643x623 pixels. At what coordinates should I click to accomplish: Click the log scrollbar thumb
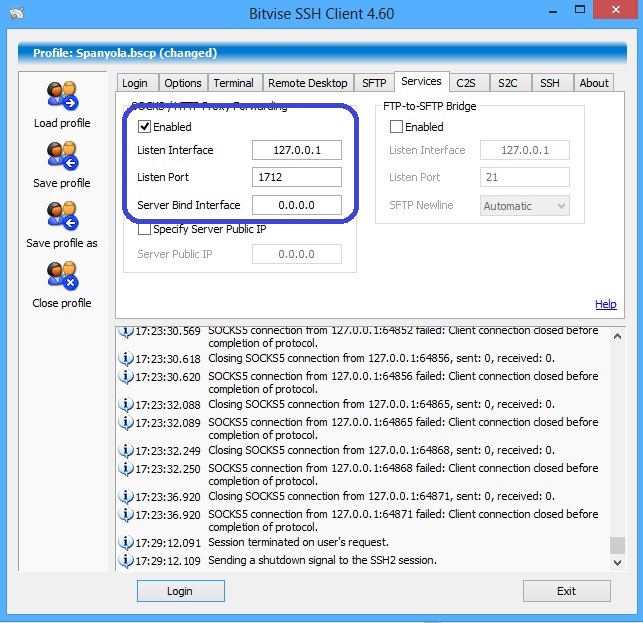pyautogui.click(x=618, y=545)
